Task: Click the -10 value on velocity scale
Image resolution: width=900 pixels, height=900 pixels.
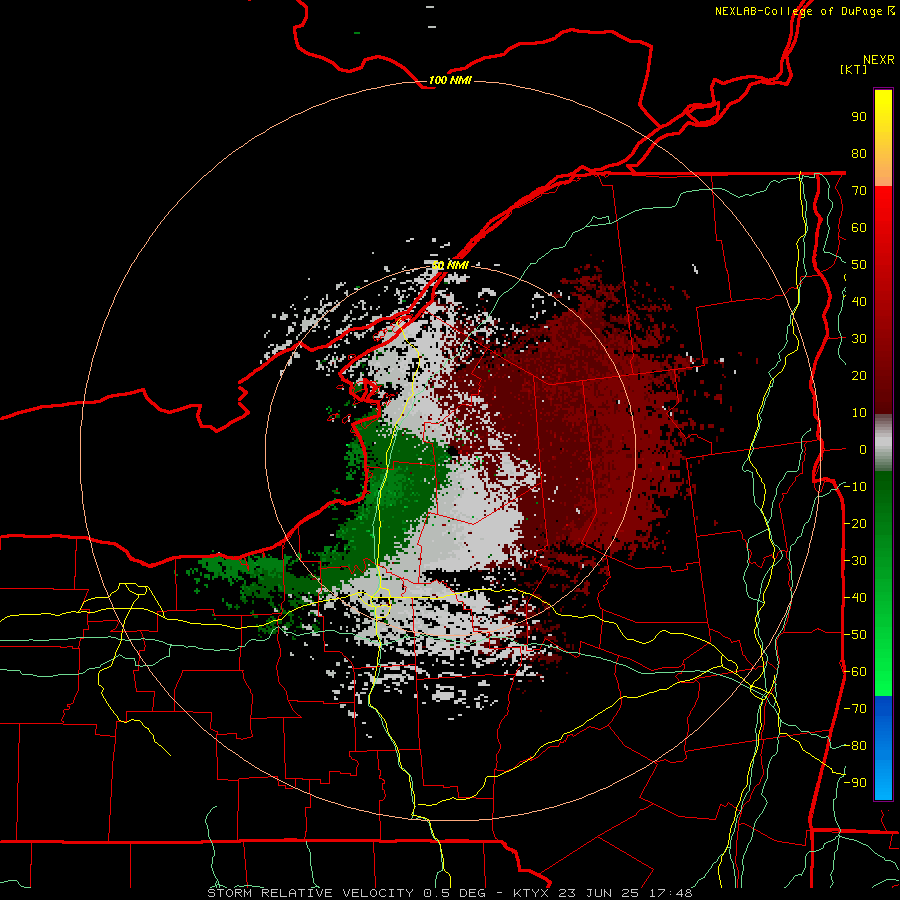Action: (x=855, y=487)
